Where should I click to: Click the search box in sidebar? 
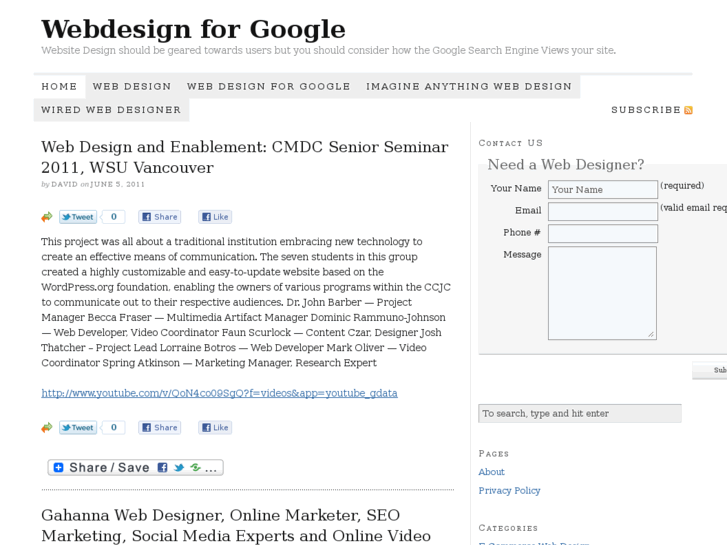coord(580,413)
